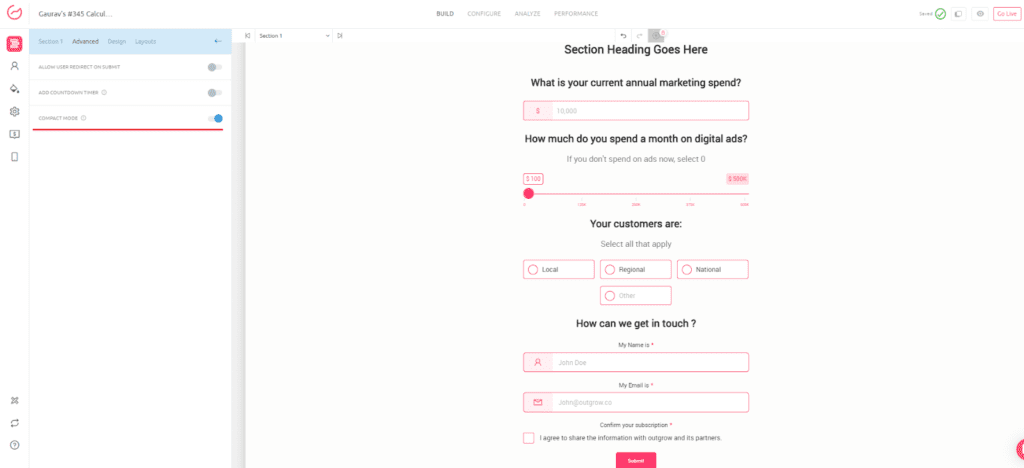Switch to the Configure tab

(x=484, y=14)
